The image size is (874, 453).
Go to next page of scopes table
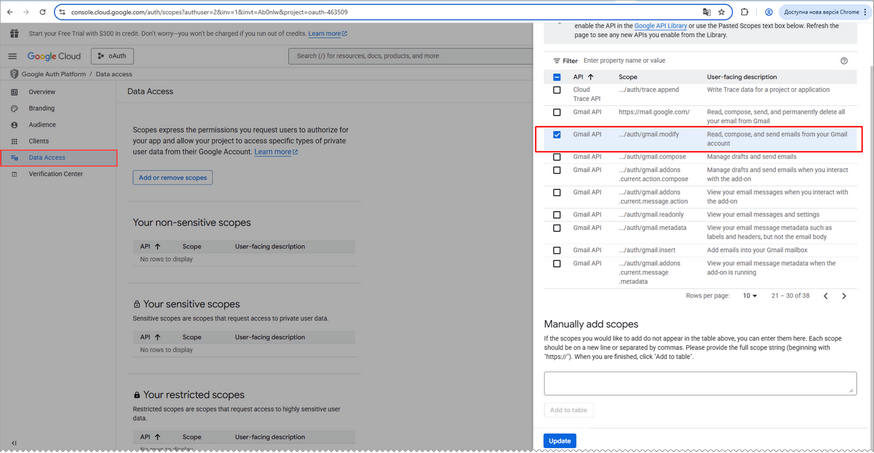tap(844, 296)
